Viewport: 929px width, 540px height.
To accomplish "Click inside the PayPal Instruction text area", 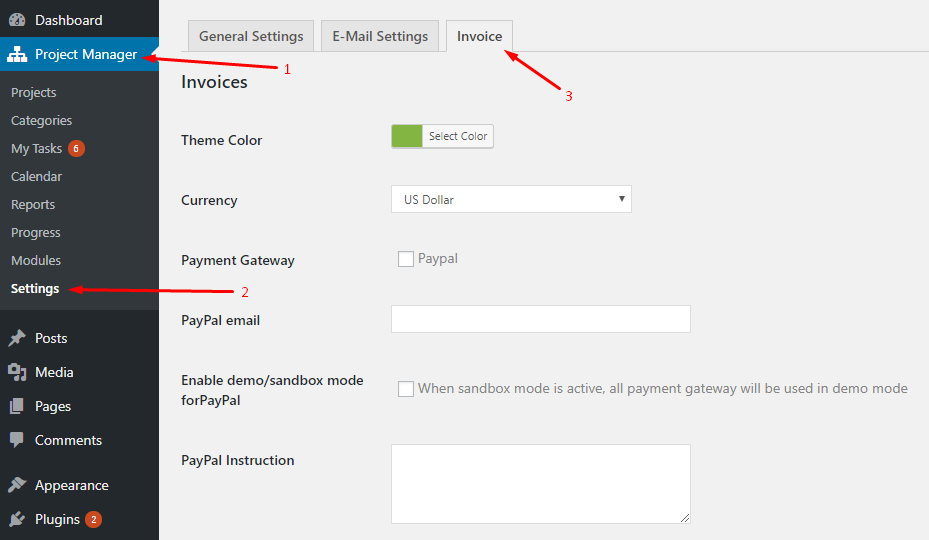I will click(x=541, y=484).
